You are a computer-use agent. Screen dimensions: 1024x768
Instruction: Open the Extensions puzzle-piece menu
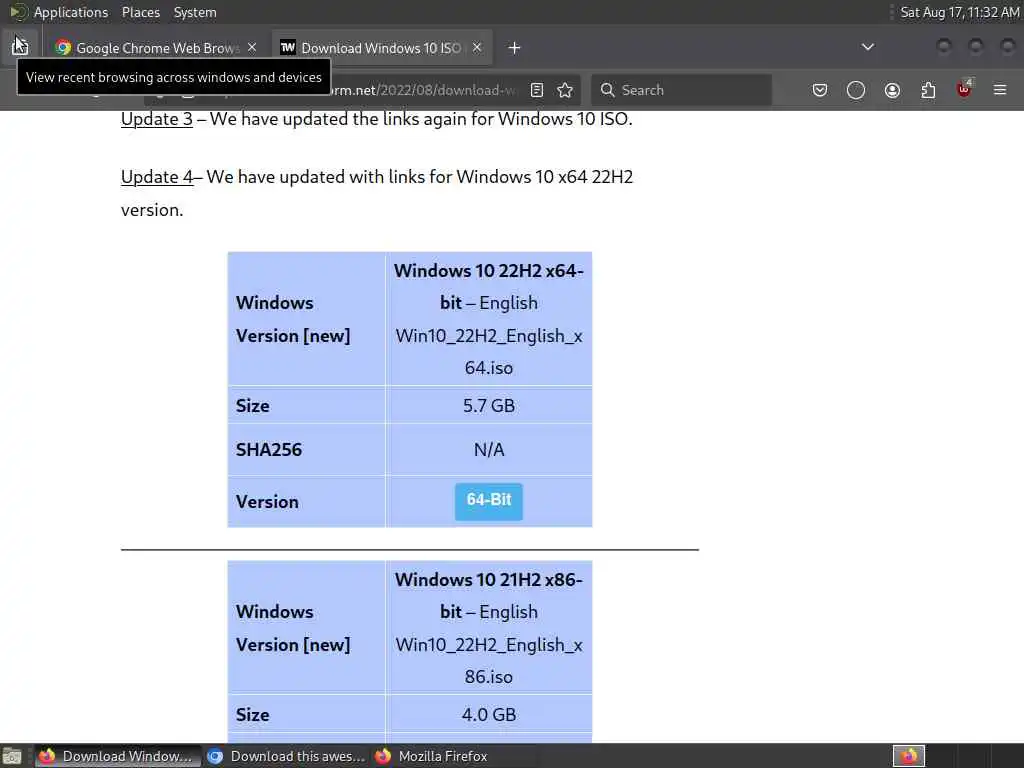point(929,90)
